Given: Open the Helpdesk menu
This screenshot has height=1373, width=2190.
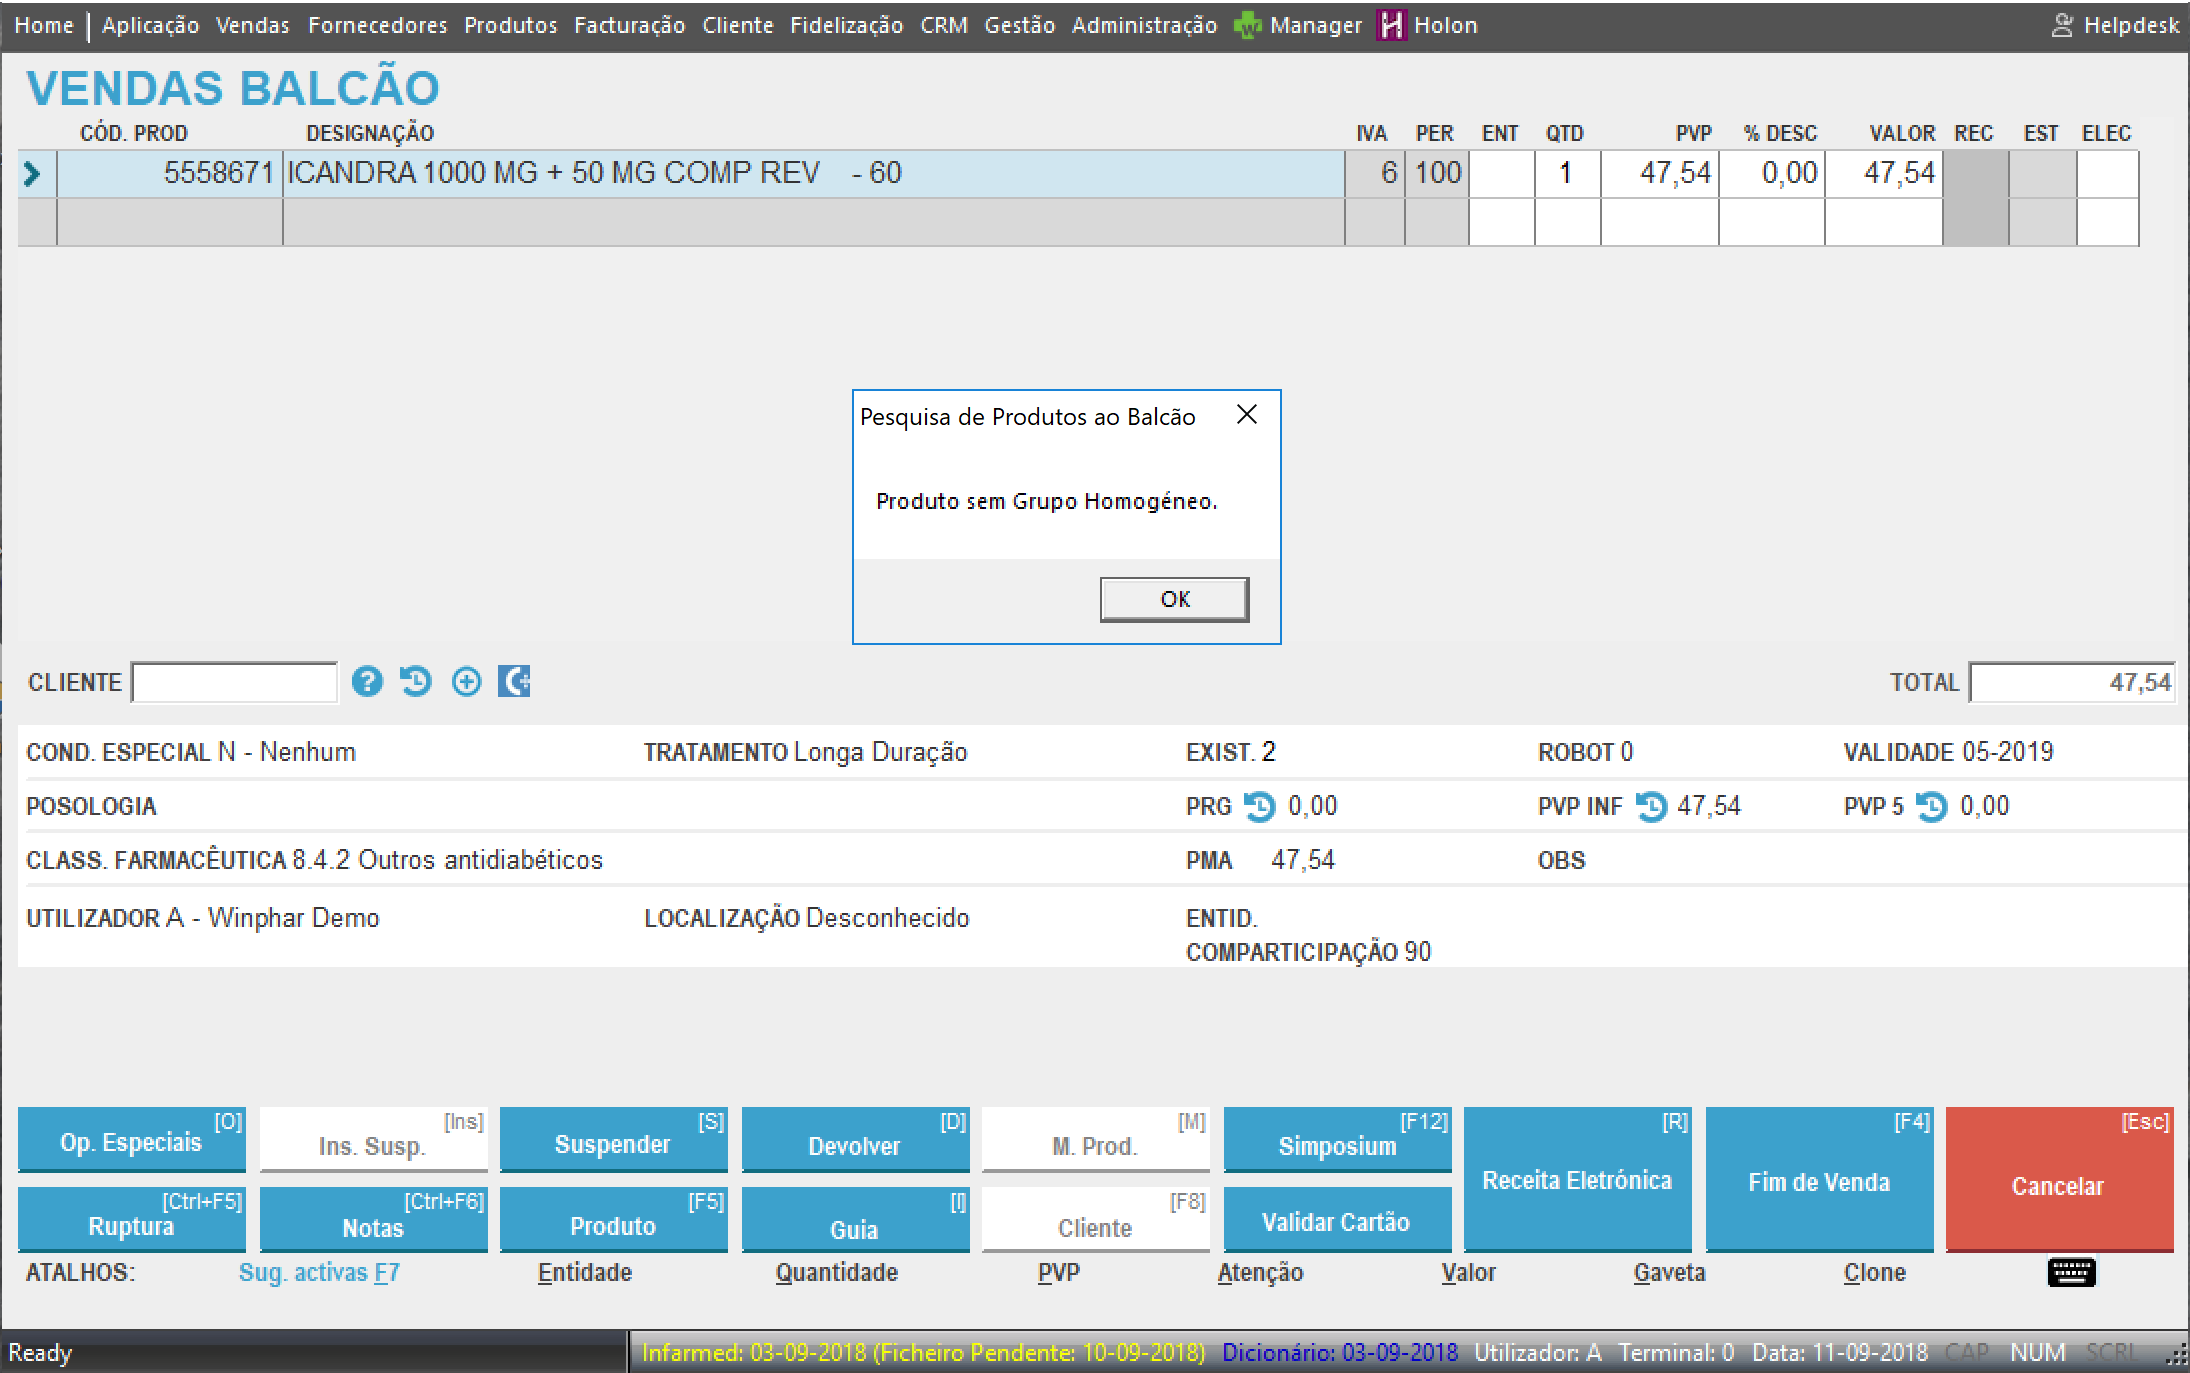Looking at the screenshot, I should point(2116,25).
